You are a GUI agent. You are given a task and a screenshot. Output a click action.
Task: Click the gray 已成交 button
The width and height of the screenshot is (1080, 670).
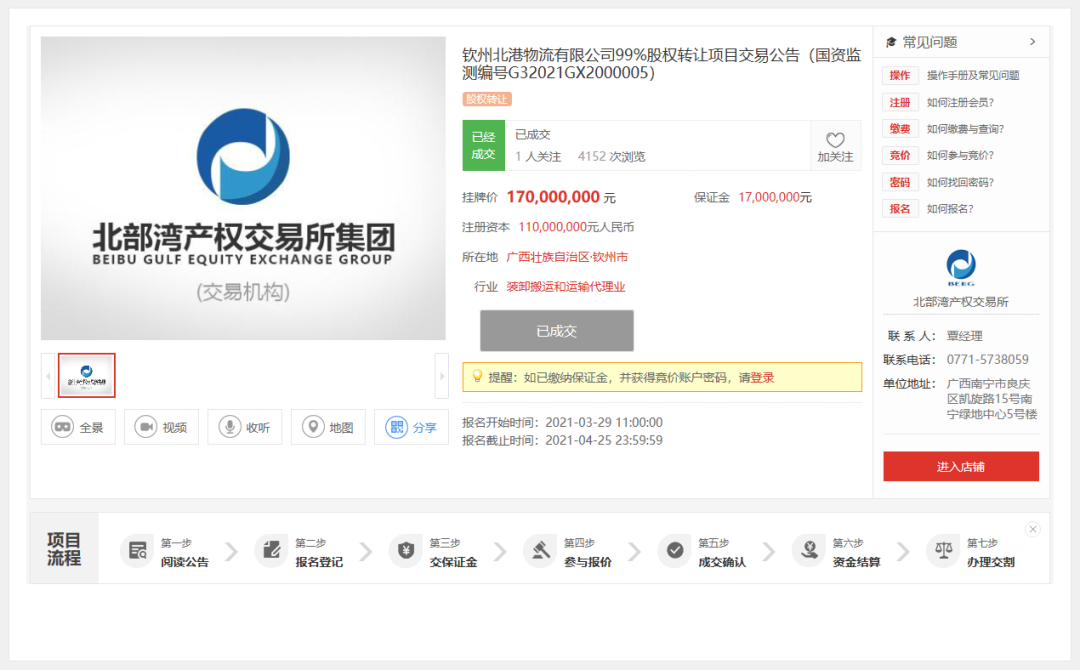pos(557,331)
